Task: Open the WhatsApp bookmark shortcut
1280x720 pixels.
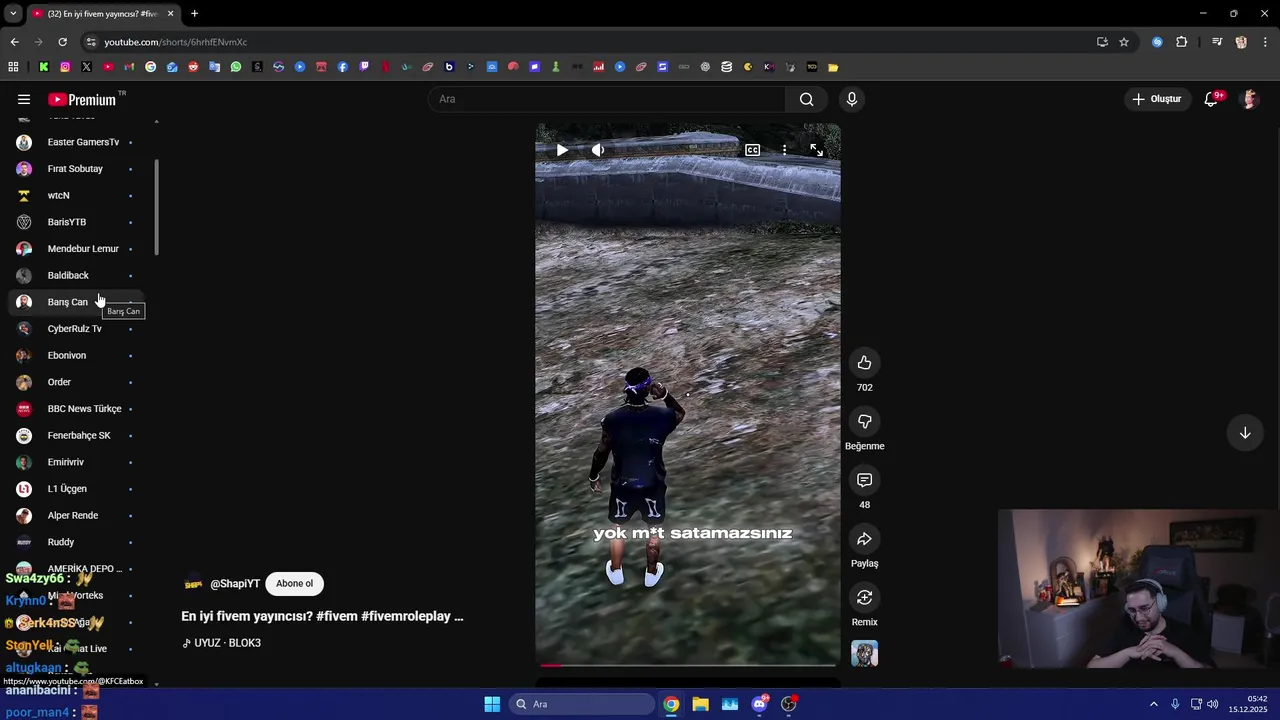Action: (x=236, y=67)
